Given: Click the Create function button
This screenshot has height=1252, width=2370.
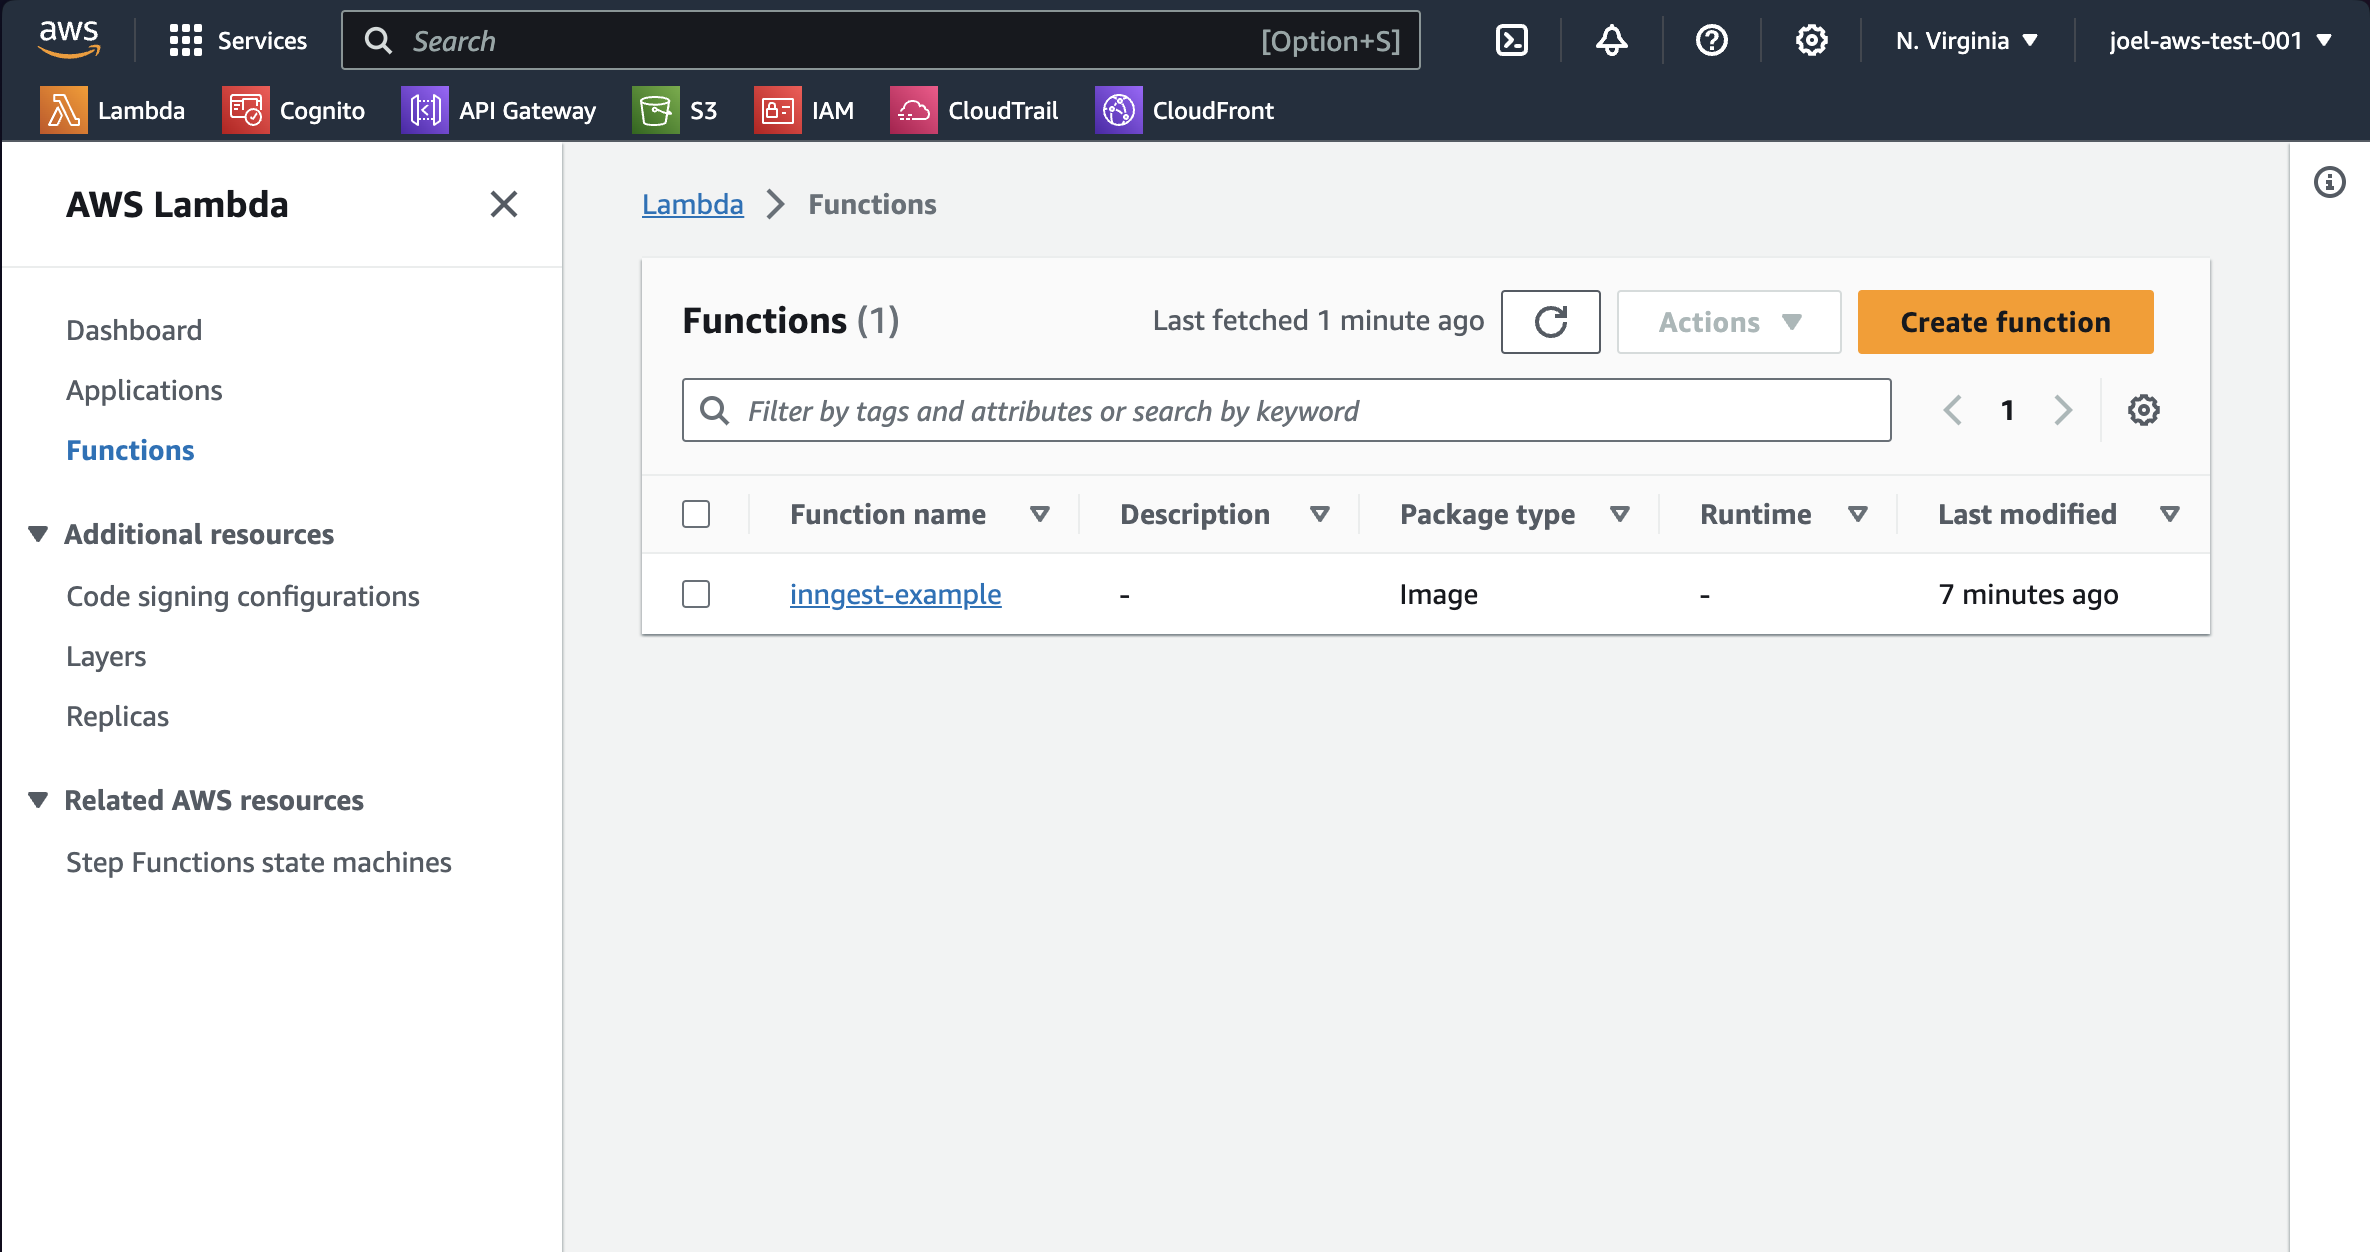Looking at the screenshot, I should tap(2005, 322).
